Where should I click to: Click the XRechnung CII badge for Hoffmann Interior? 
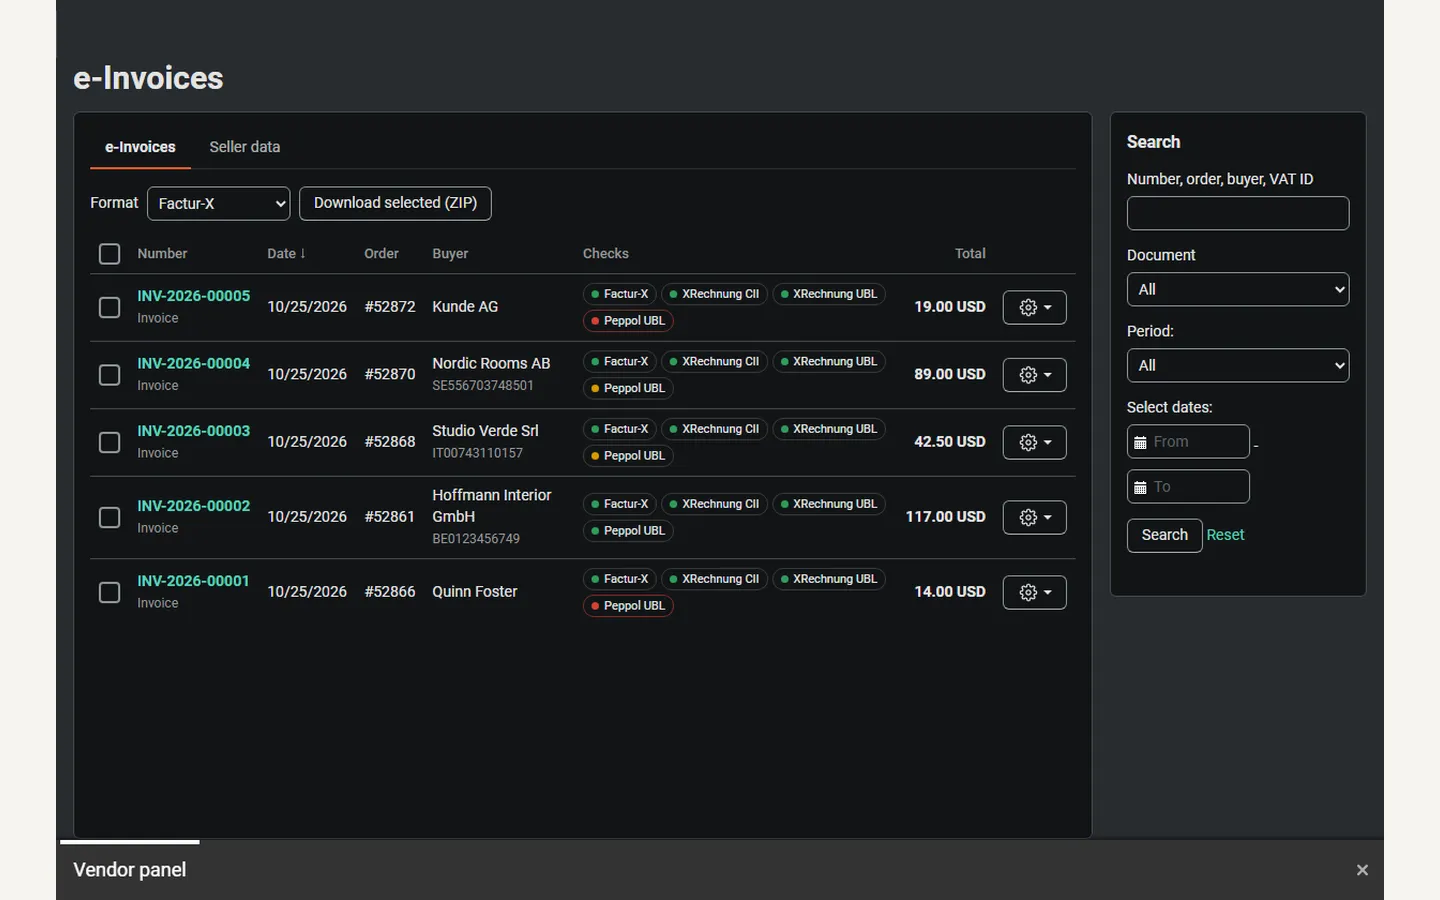pos(715,504)
